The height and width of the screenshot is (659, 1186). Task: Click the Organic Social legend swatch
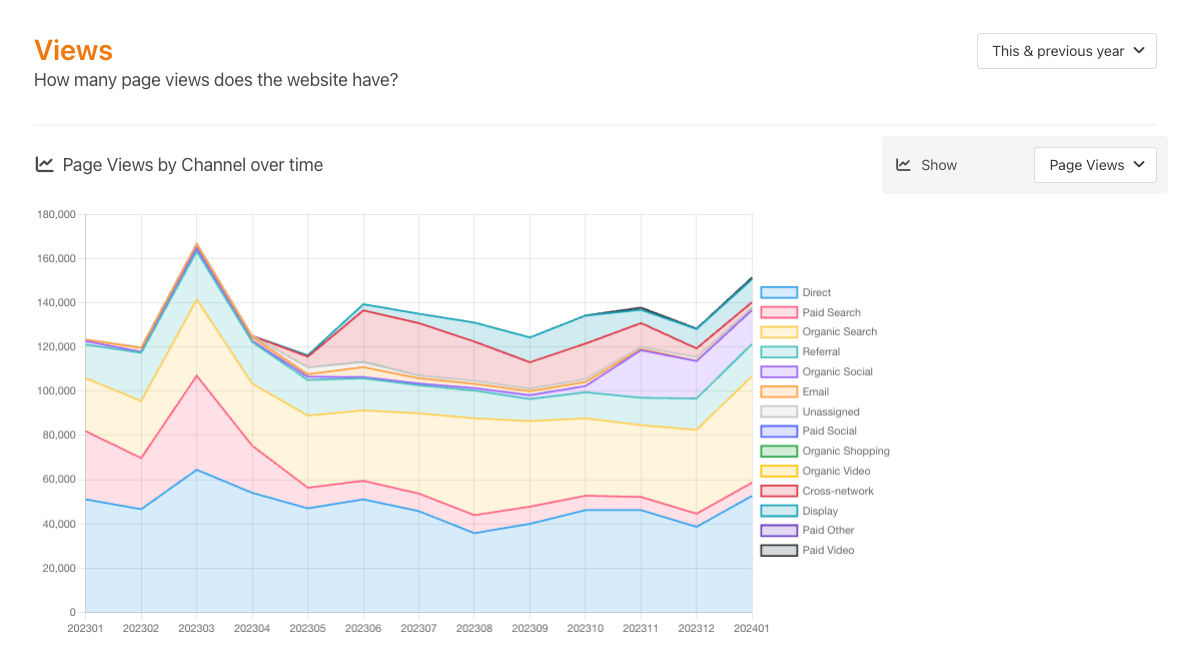tap(779, 372)
